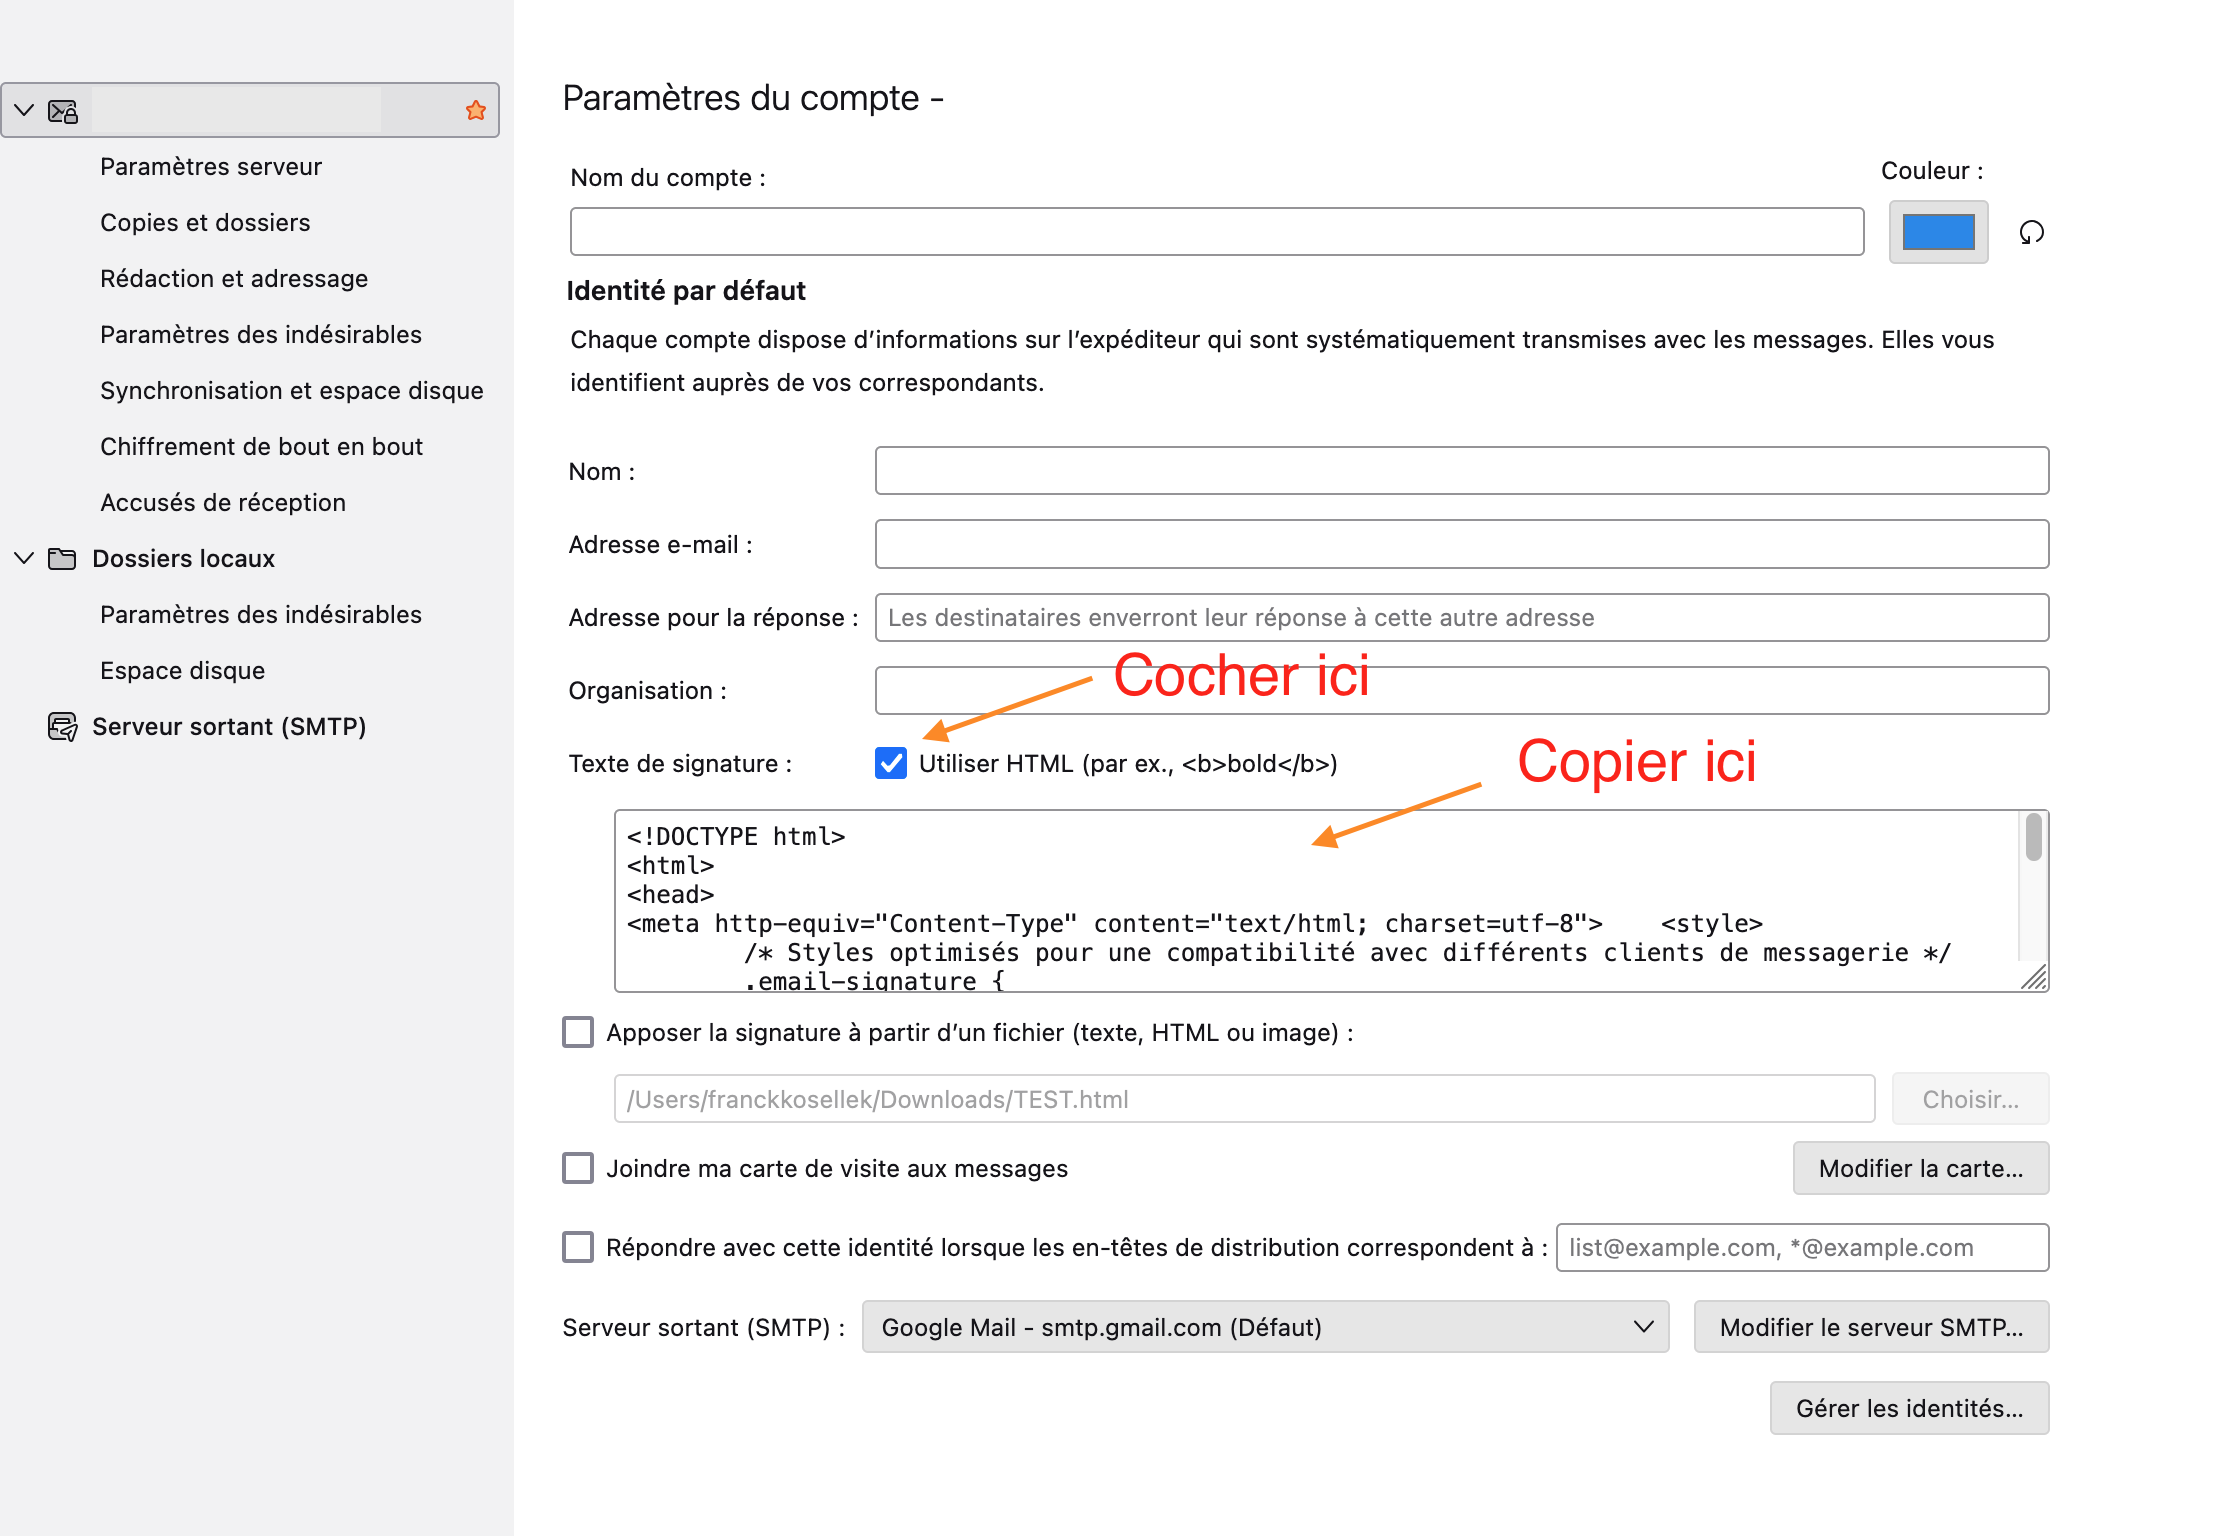
Task: Click the reset color arrow icon
Action: 2031,232
